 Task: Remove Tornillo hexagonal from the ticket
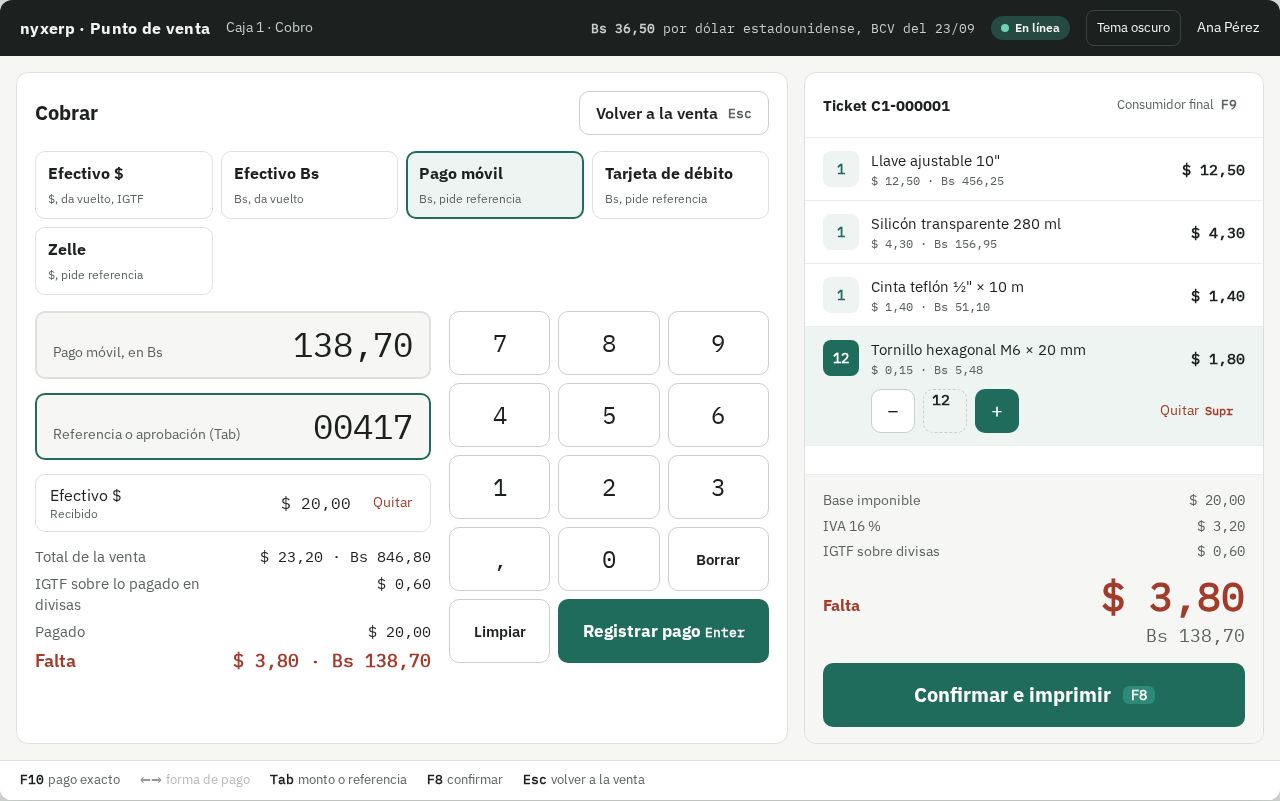pyautogui.click(x=1196, y=411)
